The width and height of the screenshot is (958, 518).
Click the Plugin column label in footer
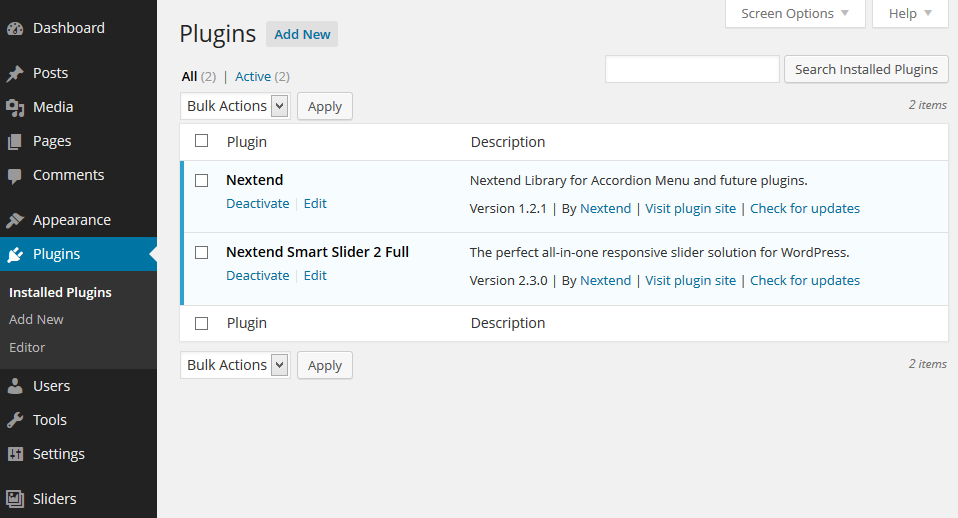[247, 323]
